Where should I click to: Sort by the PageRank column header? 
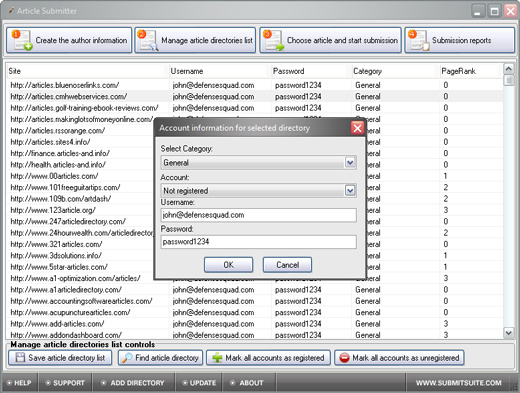click(471, 71)
